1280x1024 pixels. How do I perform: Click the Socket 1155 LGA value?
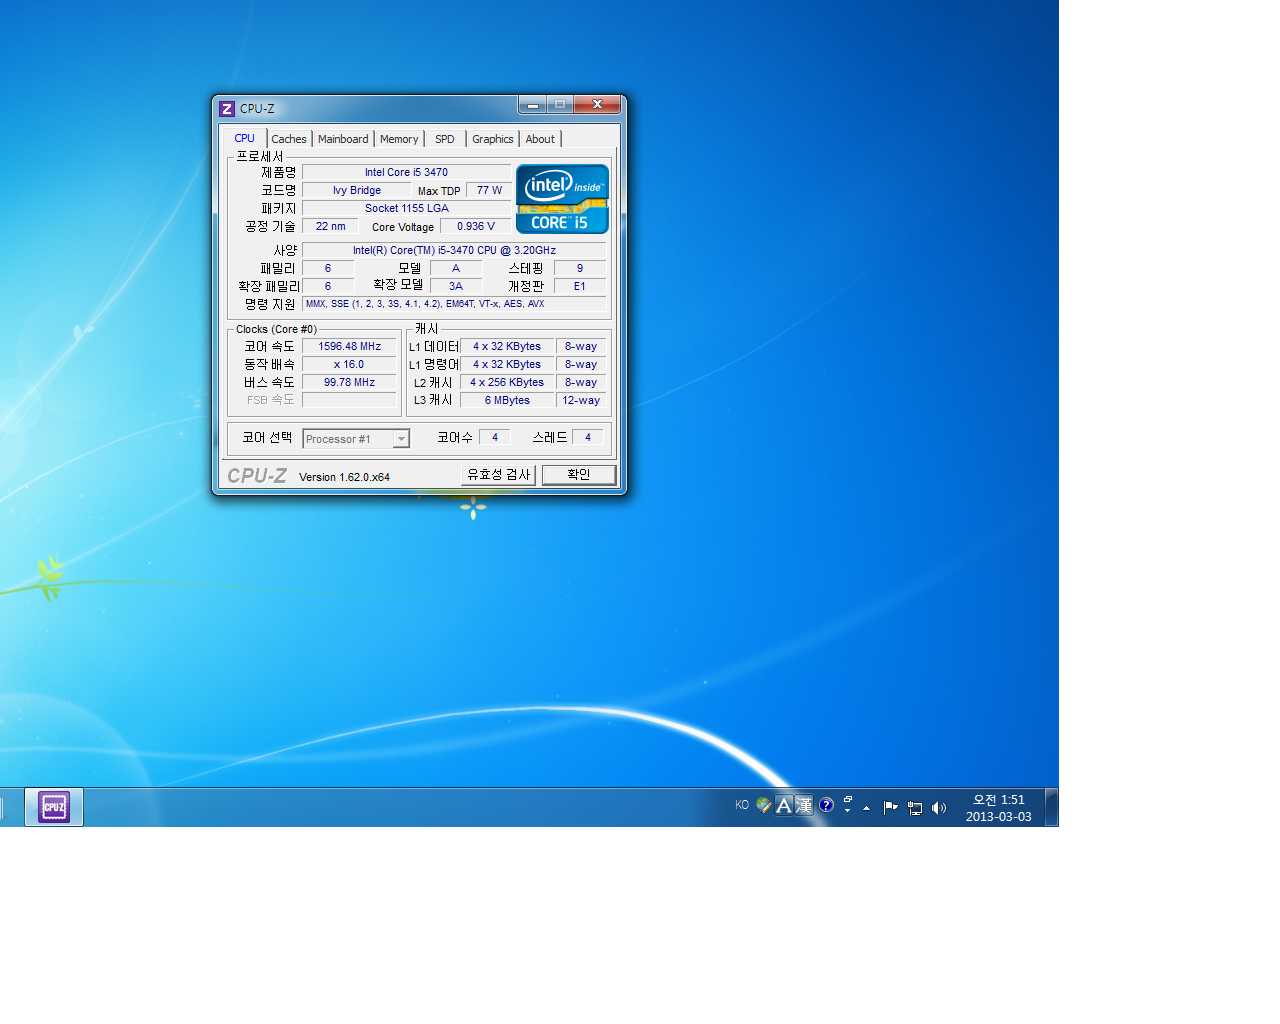tap(406, 208)
